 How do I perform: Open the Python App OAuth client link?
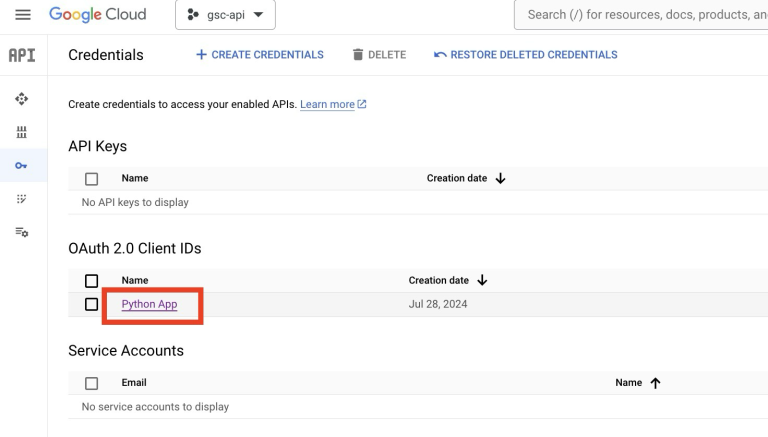point(149,304)
